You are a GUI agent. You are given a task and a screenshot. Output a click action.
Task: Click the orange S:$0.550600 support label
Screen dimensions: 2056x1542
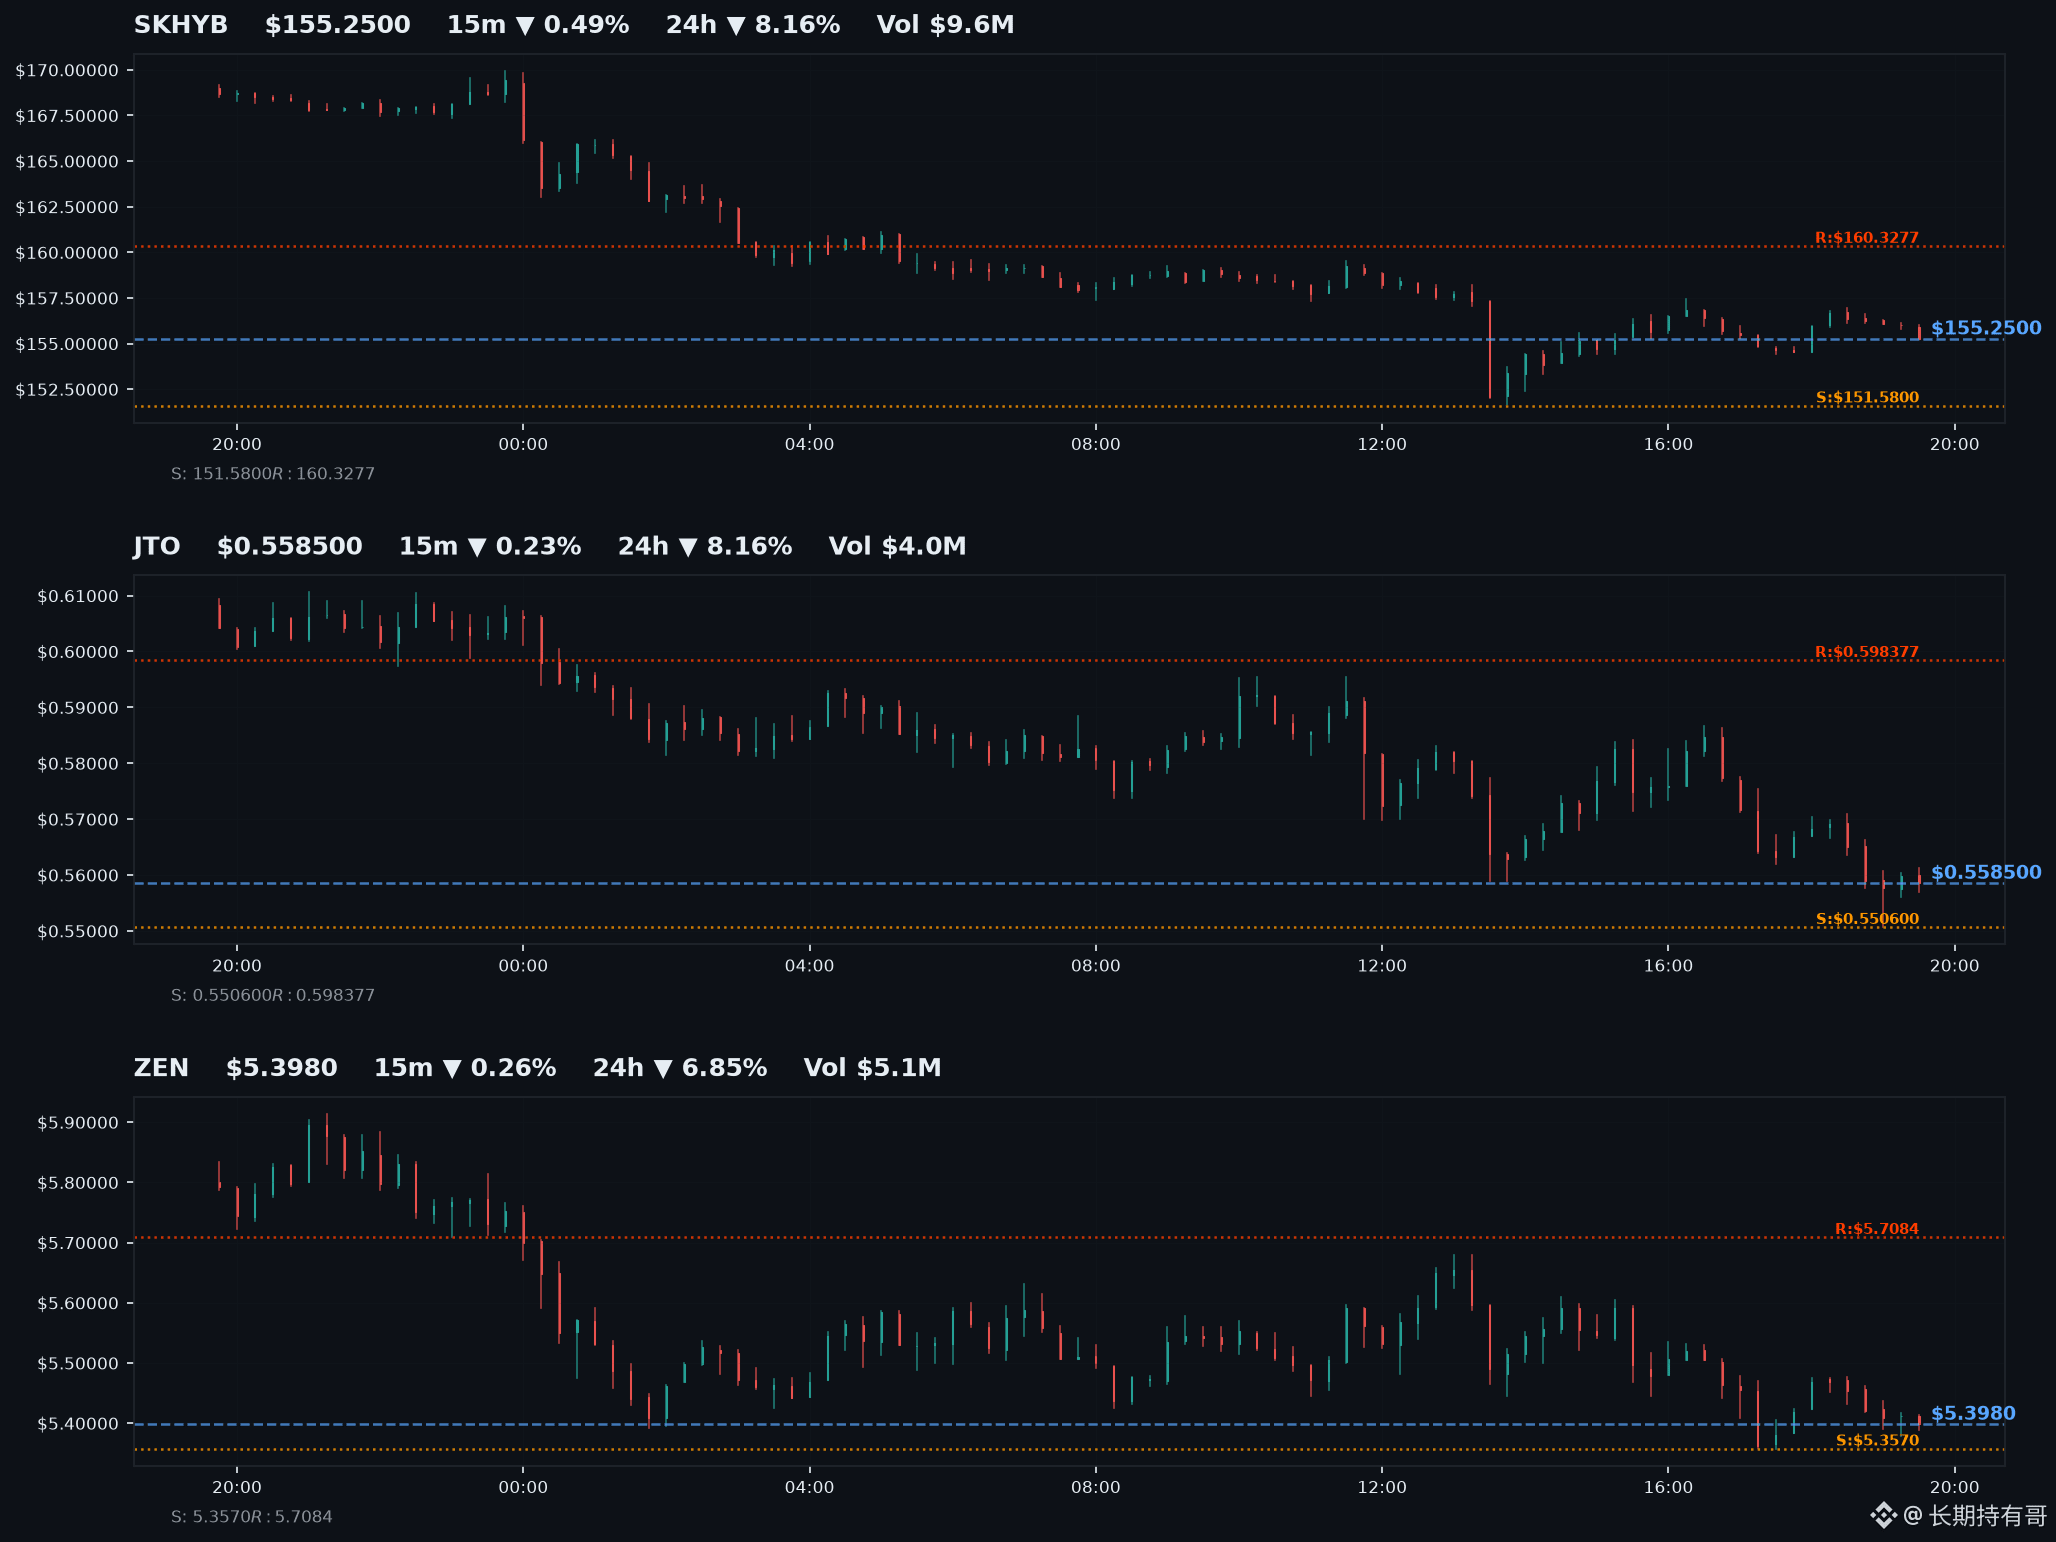coord(1868,919)
